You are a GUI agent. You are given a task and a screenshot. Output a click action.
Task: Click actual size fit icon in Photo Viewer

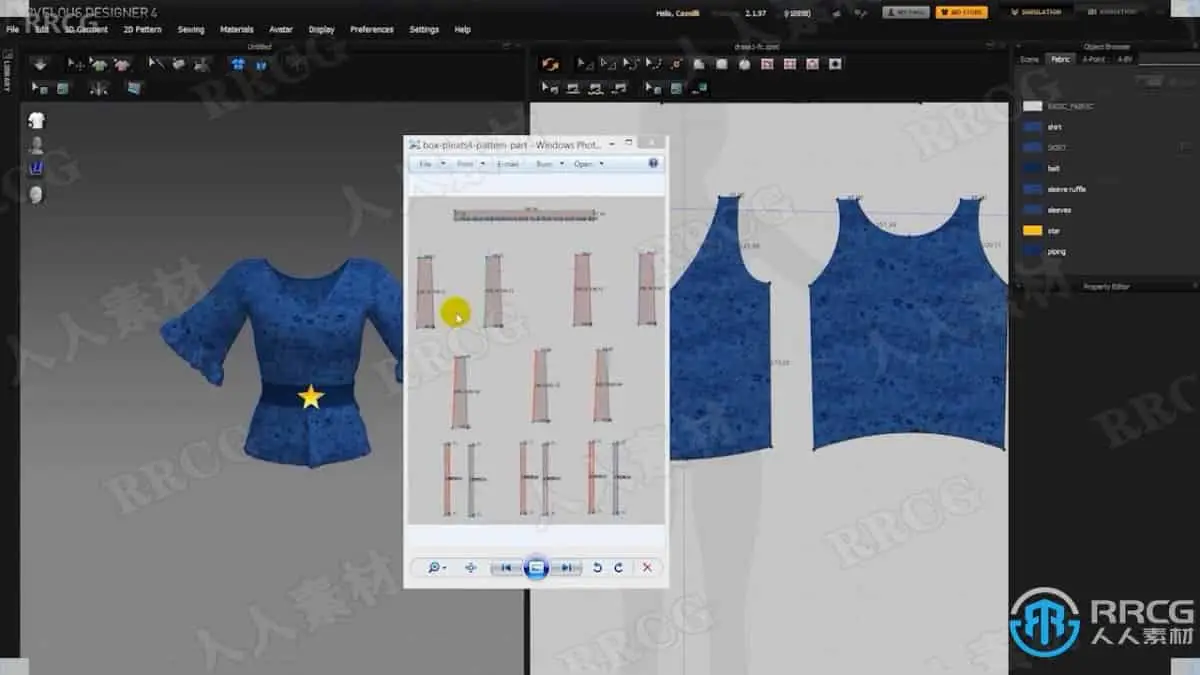click(x=470, y=567)
